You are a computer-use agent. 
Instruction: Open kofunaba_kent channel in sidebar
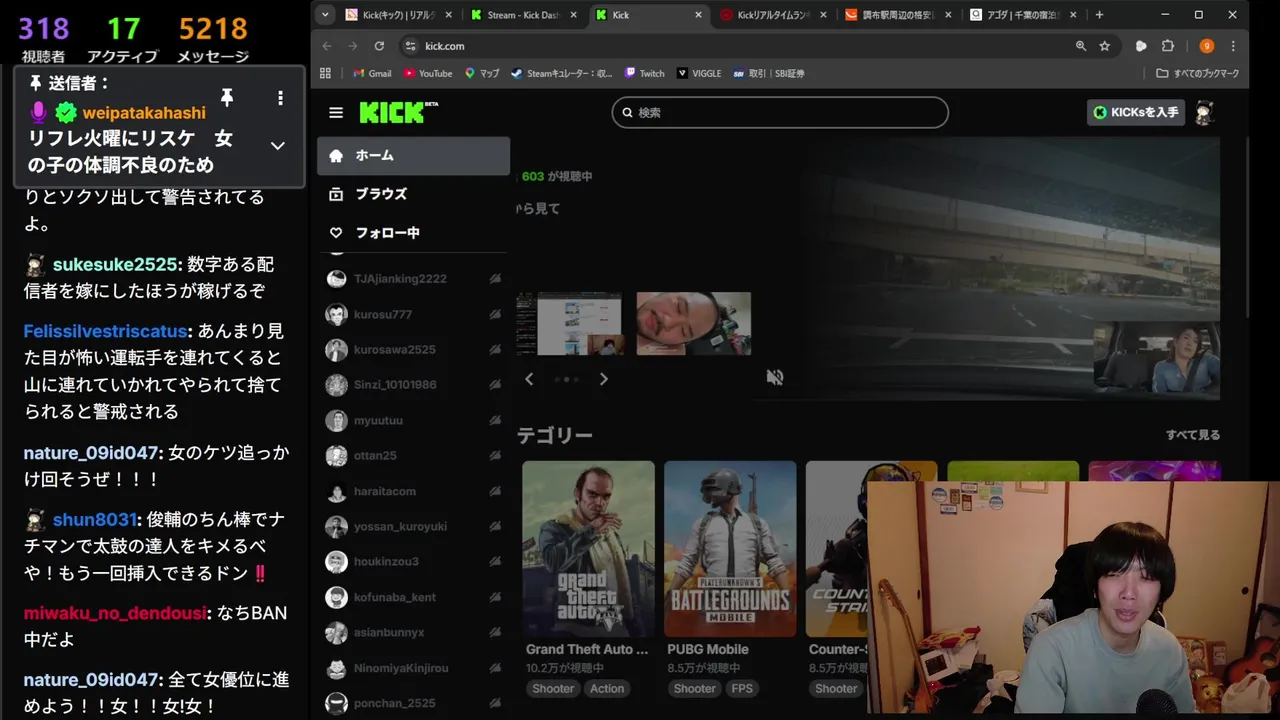(413, 597)
